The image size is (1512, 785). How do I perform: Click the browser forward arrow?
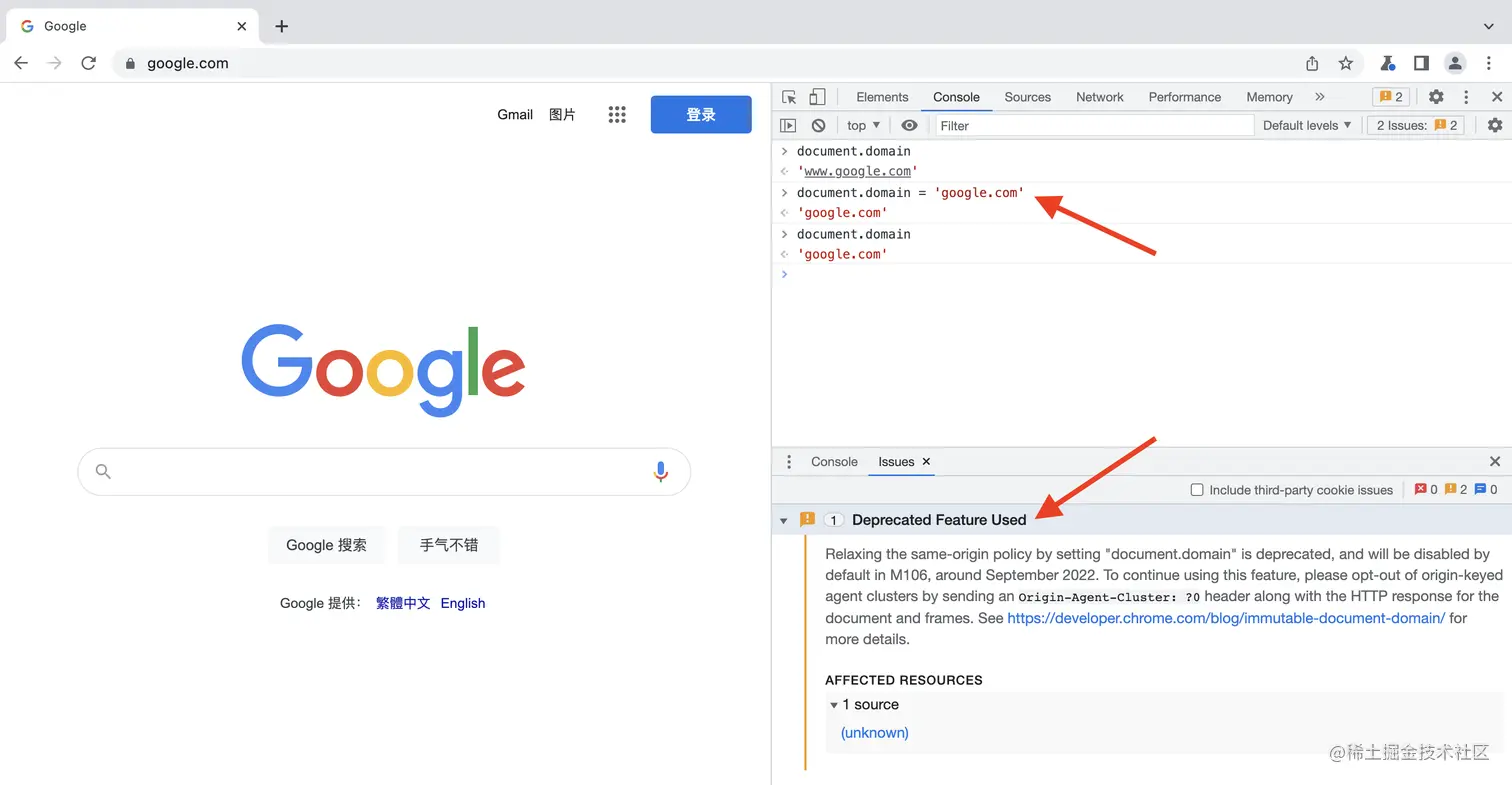[55, 63]
